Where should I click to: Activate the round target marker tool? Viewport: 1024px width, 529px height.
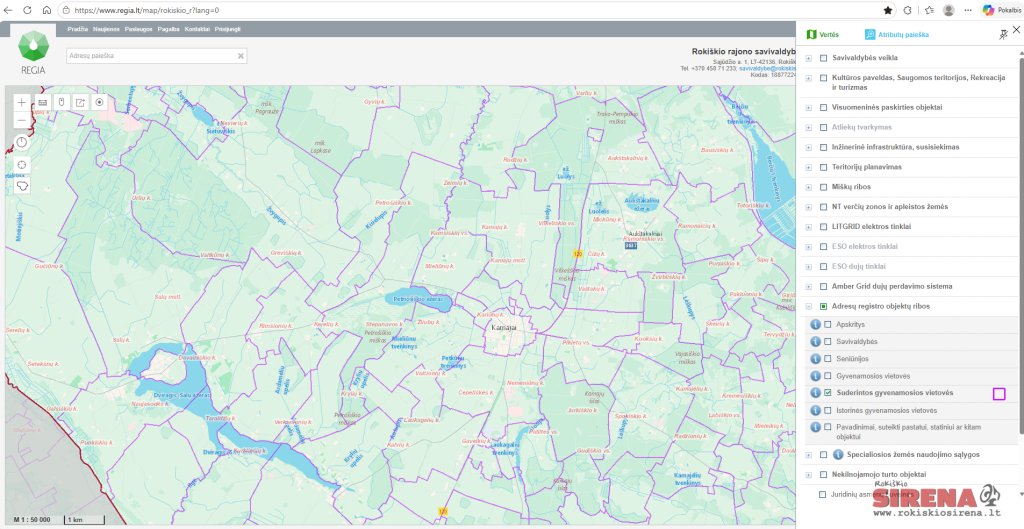(99, 102)
